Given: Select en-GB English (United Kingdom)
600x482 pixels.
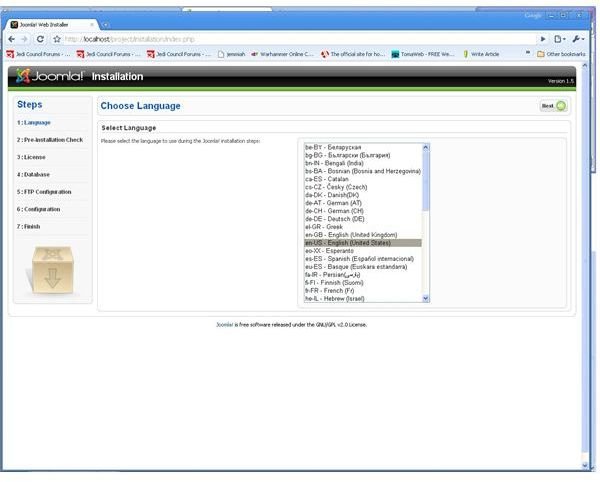Looking at the screenshot, I should pyautogui.click(x=363, y=235).
